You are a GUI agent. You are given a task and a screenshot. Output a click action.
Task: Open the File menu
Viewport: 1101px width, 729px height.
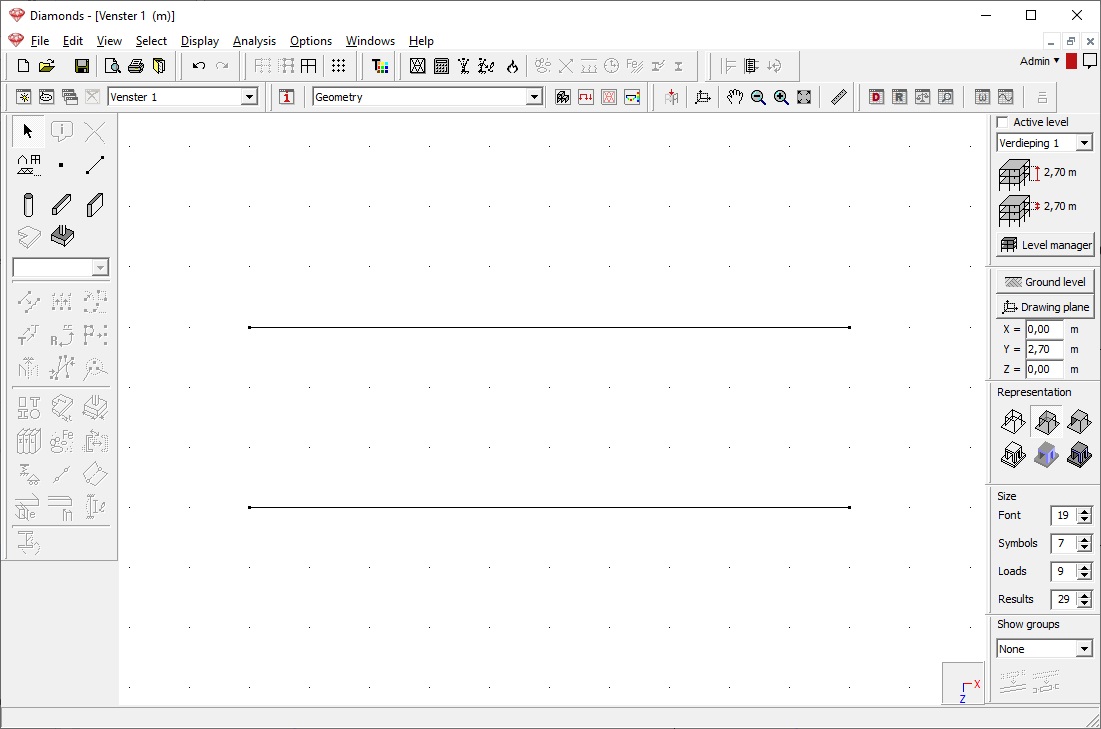pos(40,41)
